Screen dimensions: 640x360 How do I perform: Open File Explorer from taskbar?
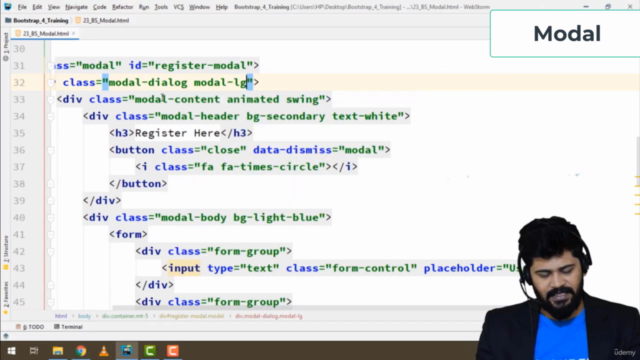pyautogui.click(x=58, y=351)
